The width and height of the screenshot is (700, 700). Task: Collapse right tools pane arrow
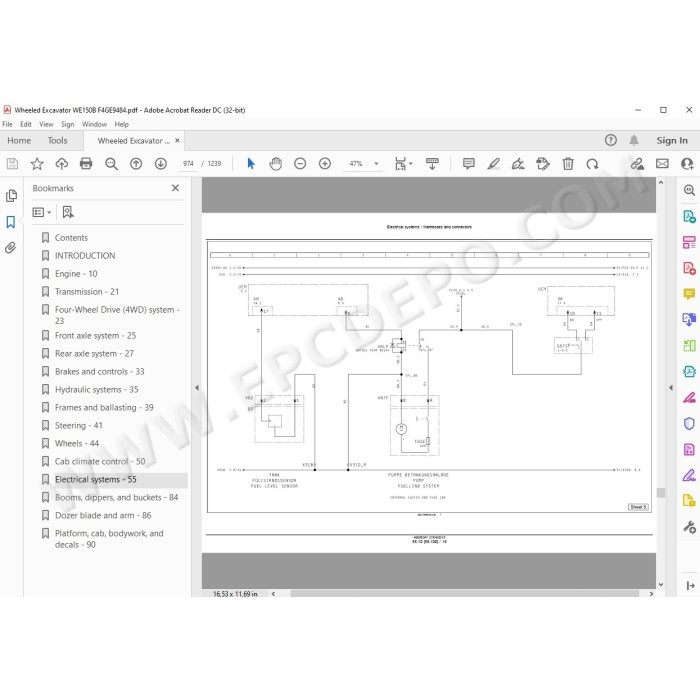click(x=671, y=388)
